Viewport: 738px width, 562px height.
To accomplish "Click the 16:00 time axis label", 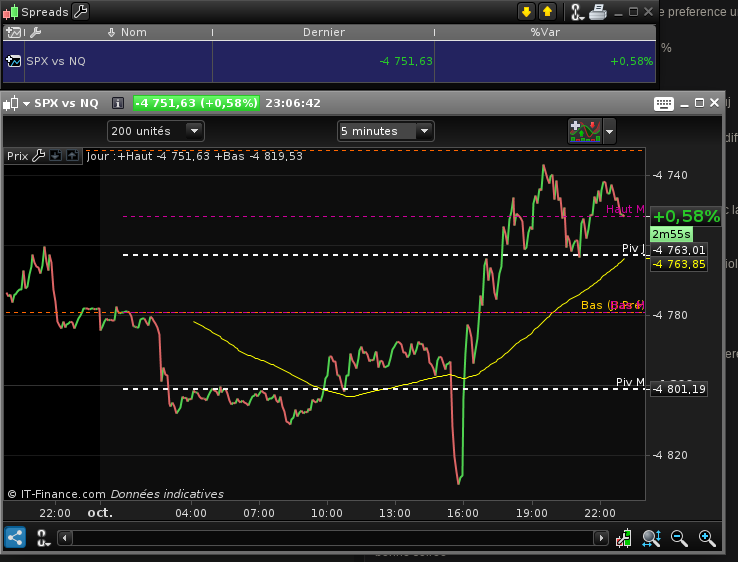I will 463,513.
